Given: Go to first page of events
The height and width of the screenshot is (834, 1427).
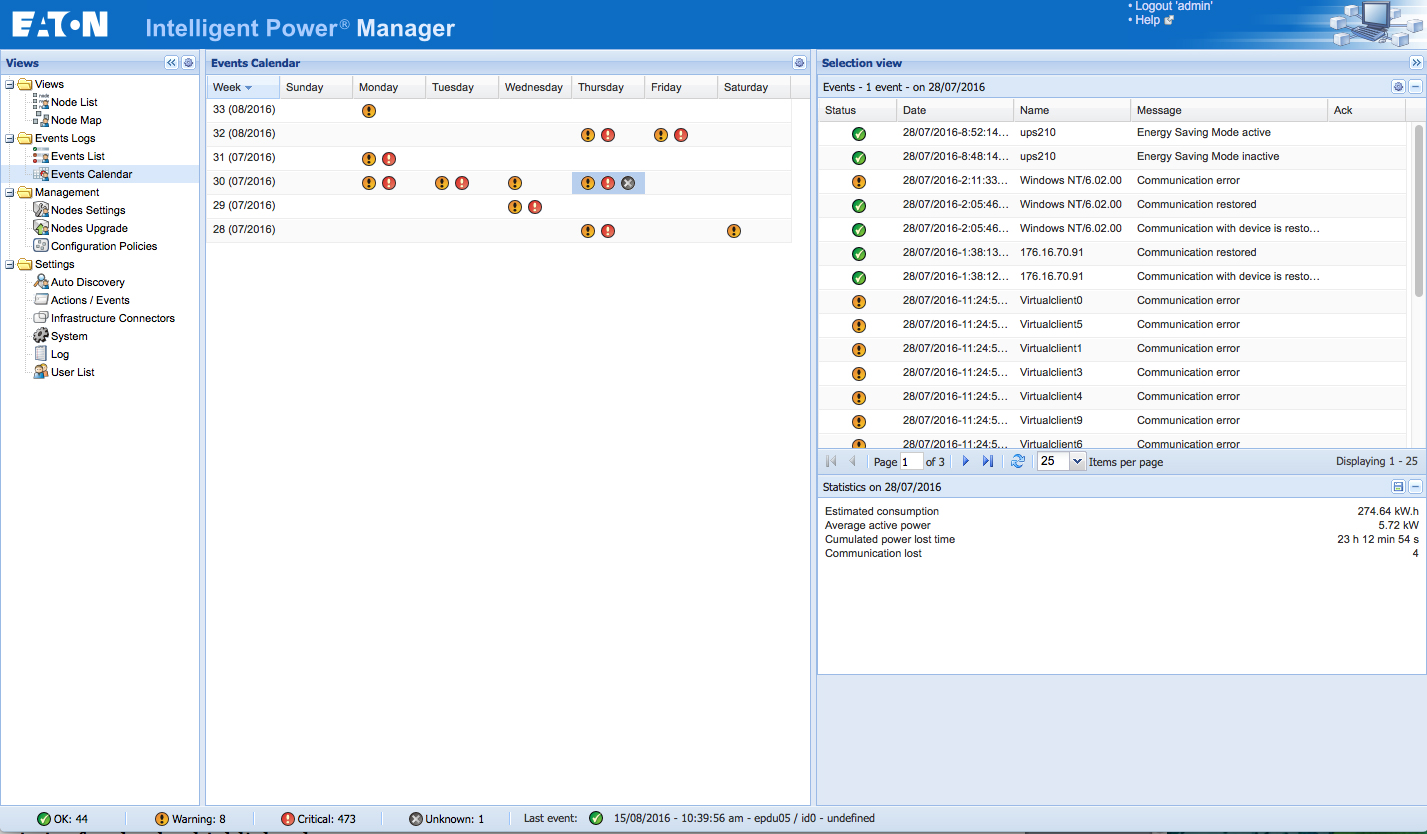Looking at the screenshot, I should tap(831, 461).
